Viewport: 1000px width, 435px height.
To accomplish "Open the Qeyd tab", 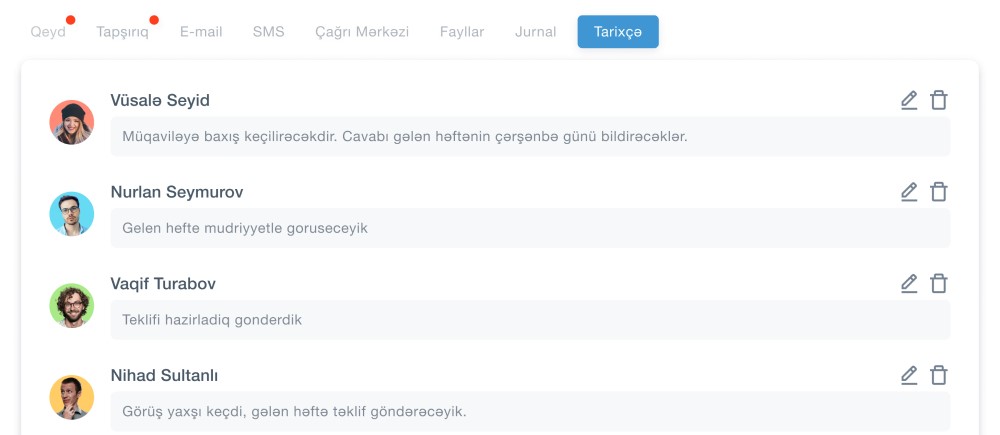I will pos(48,32).
